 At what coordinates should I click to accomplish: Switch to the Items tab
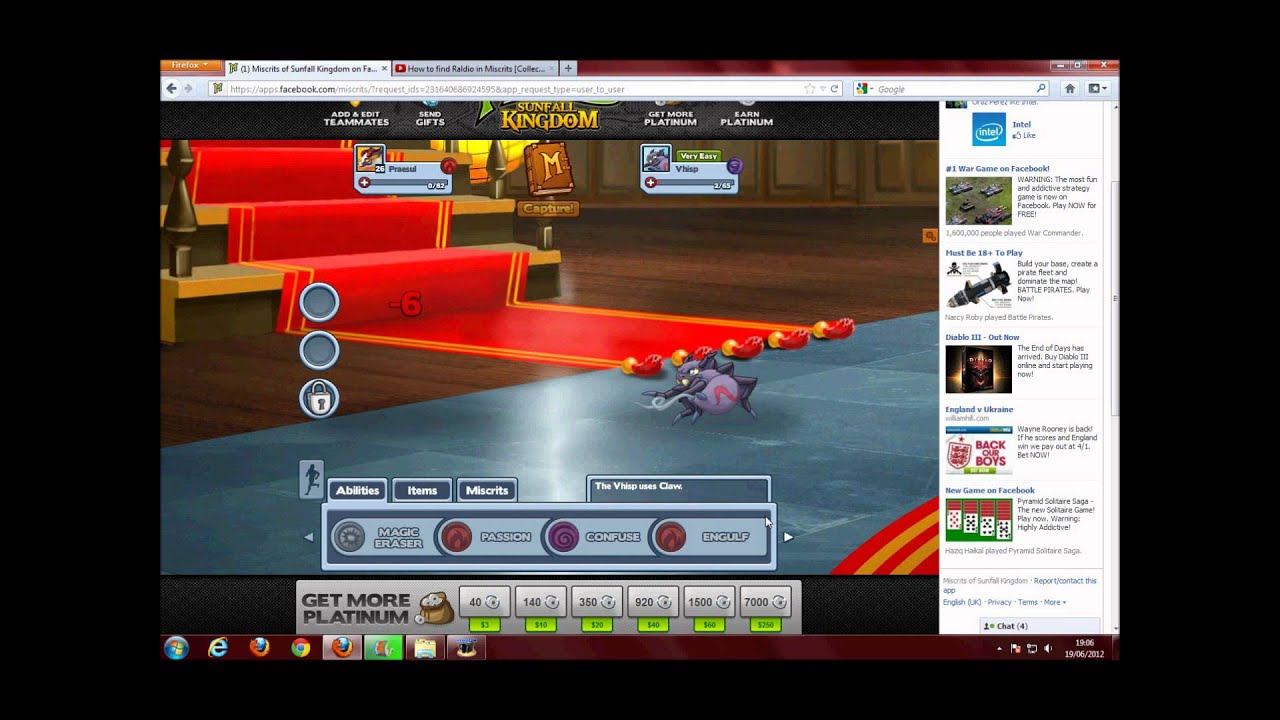pyautogui.click(x=422, y=490)
